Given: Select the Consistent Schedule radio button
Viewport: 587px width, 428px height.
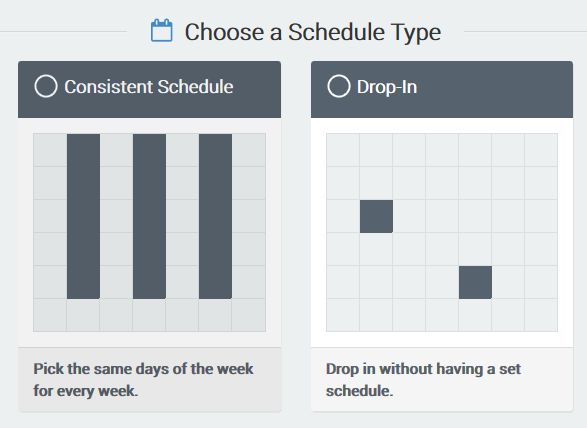Looking at the screenshot, I should (46, 86).
